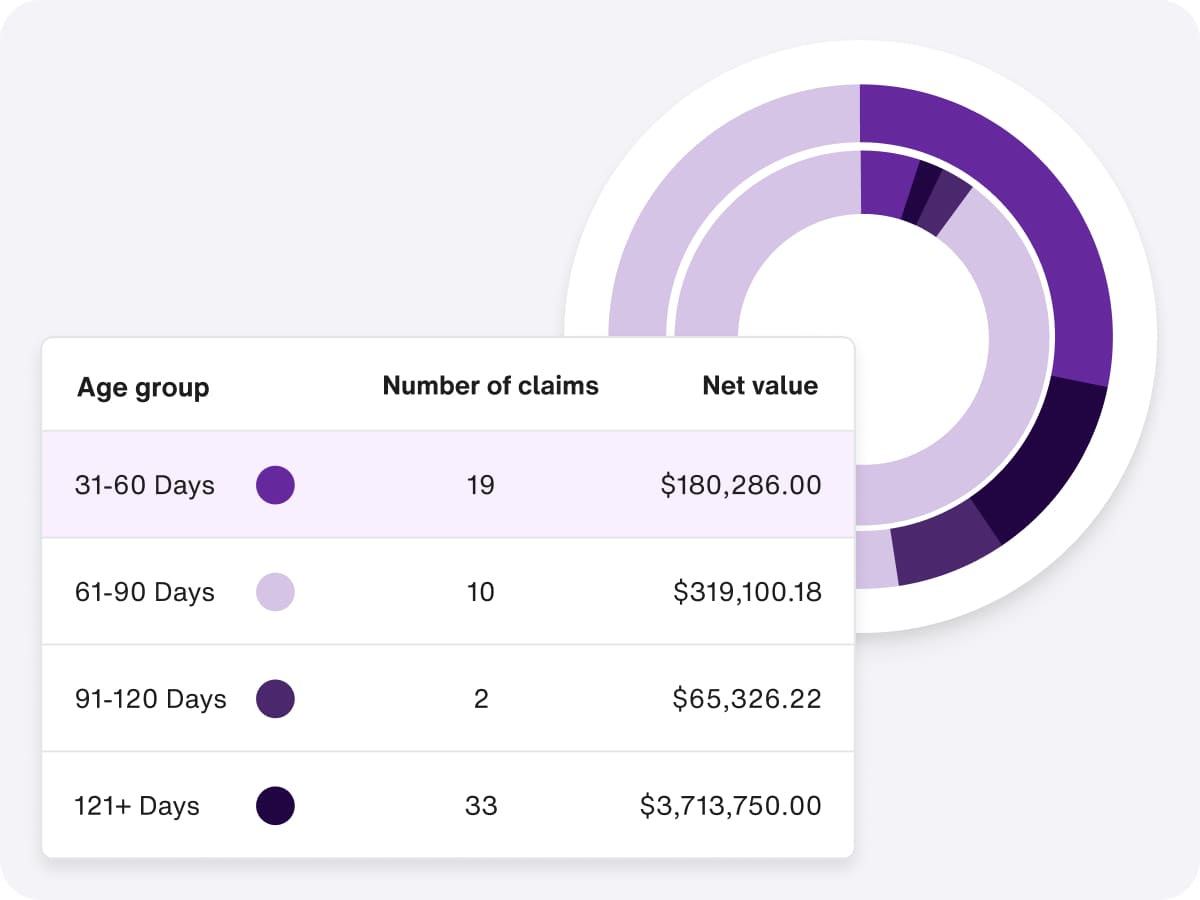
Task: Select the 91-120 Days table row
Action: coord(448,699)
